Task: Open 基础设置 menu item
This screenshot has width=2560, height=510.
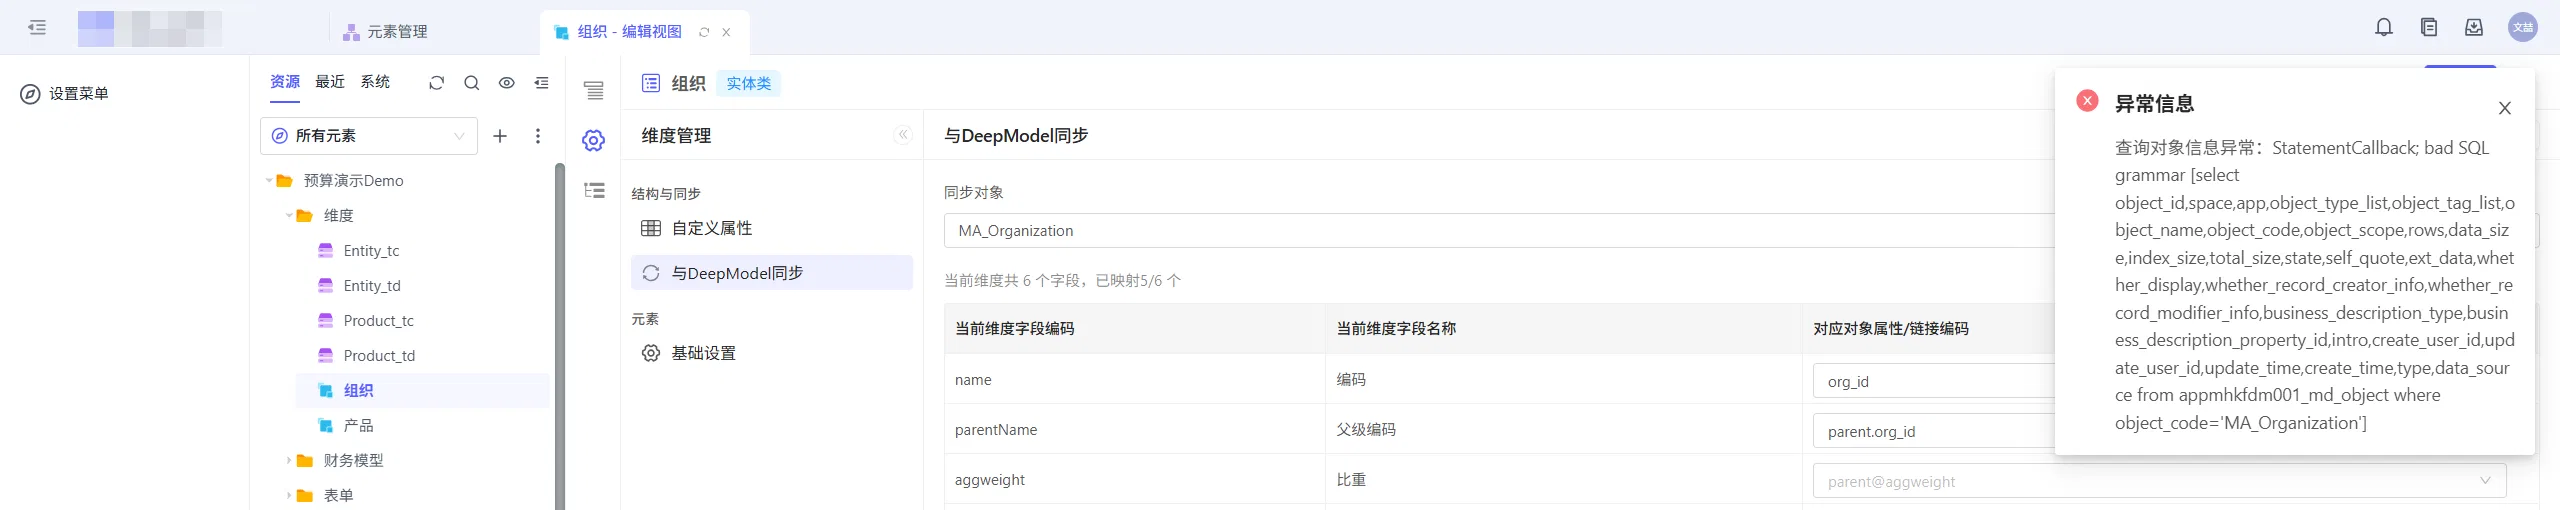Action: (x=772, y=354)
